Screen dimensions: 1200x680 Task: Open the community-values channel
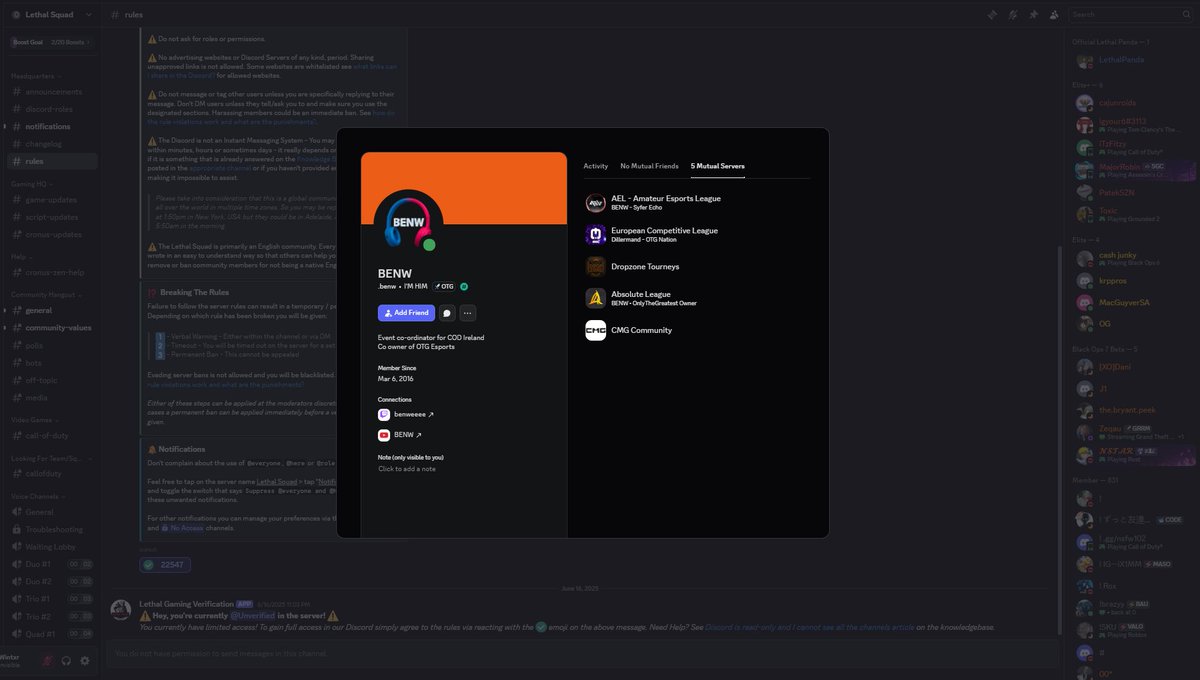pos(53,328)
